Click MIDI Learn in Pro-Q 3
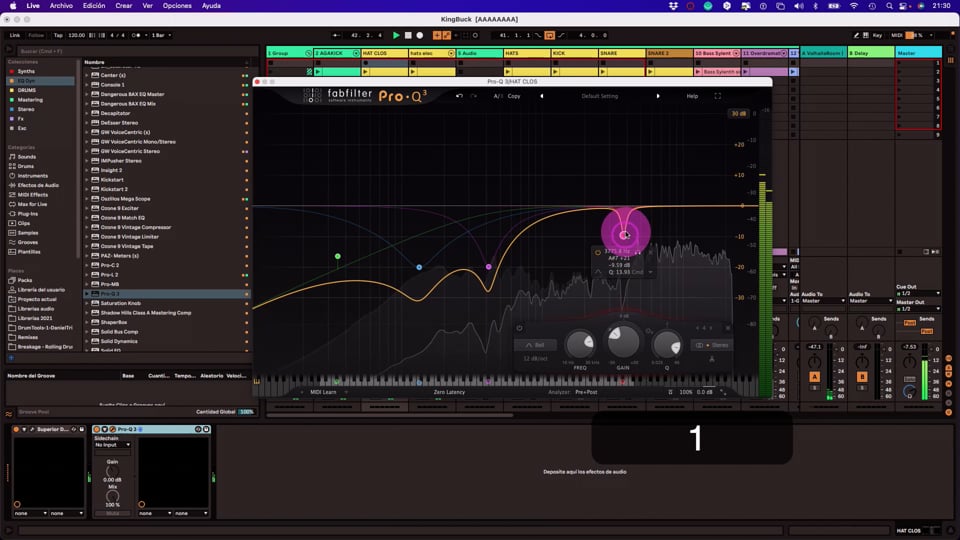The height and width of the screenshot is (540, 960). [x=323, y=392]
